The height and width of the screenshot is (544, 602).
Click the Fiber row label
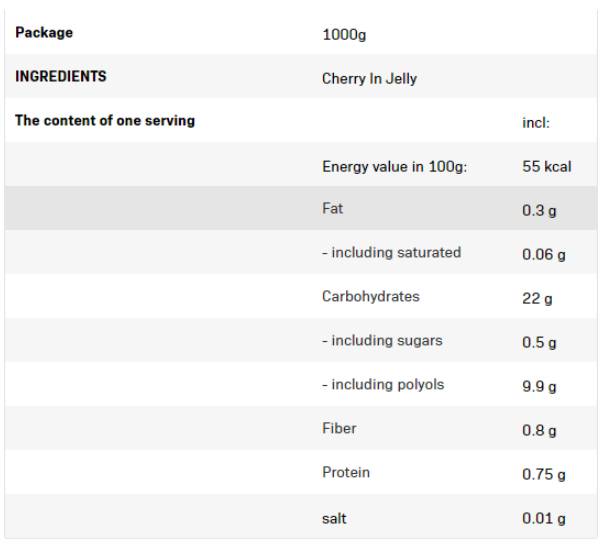(x=338, y=429)
